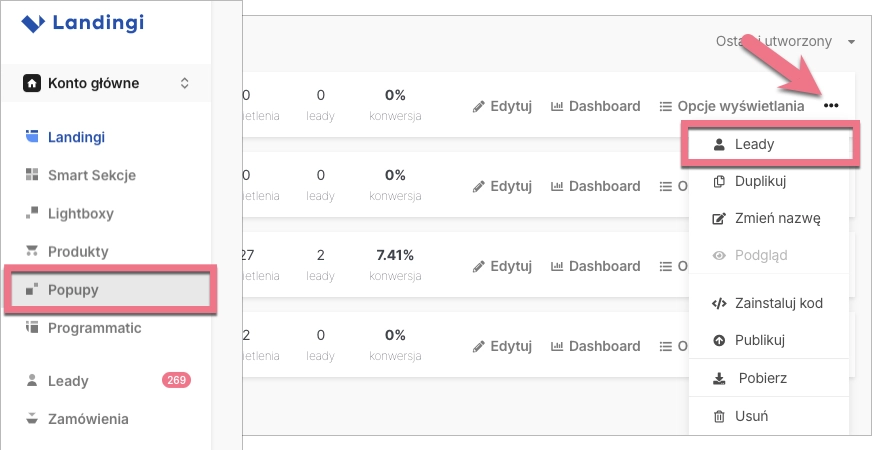
Task: Select Leady from the context menu
Action: click(755, 144)
